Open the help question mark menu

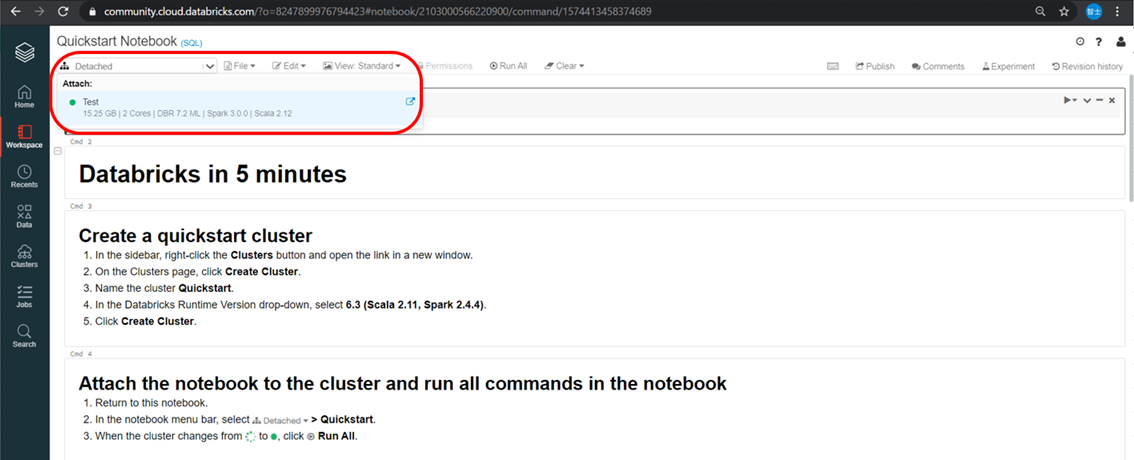pos(1099,42)
